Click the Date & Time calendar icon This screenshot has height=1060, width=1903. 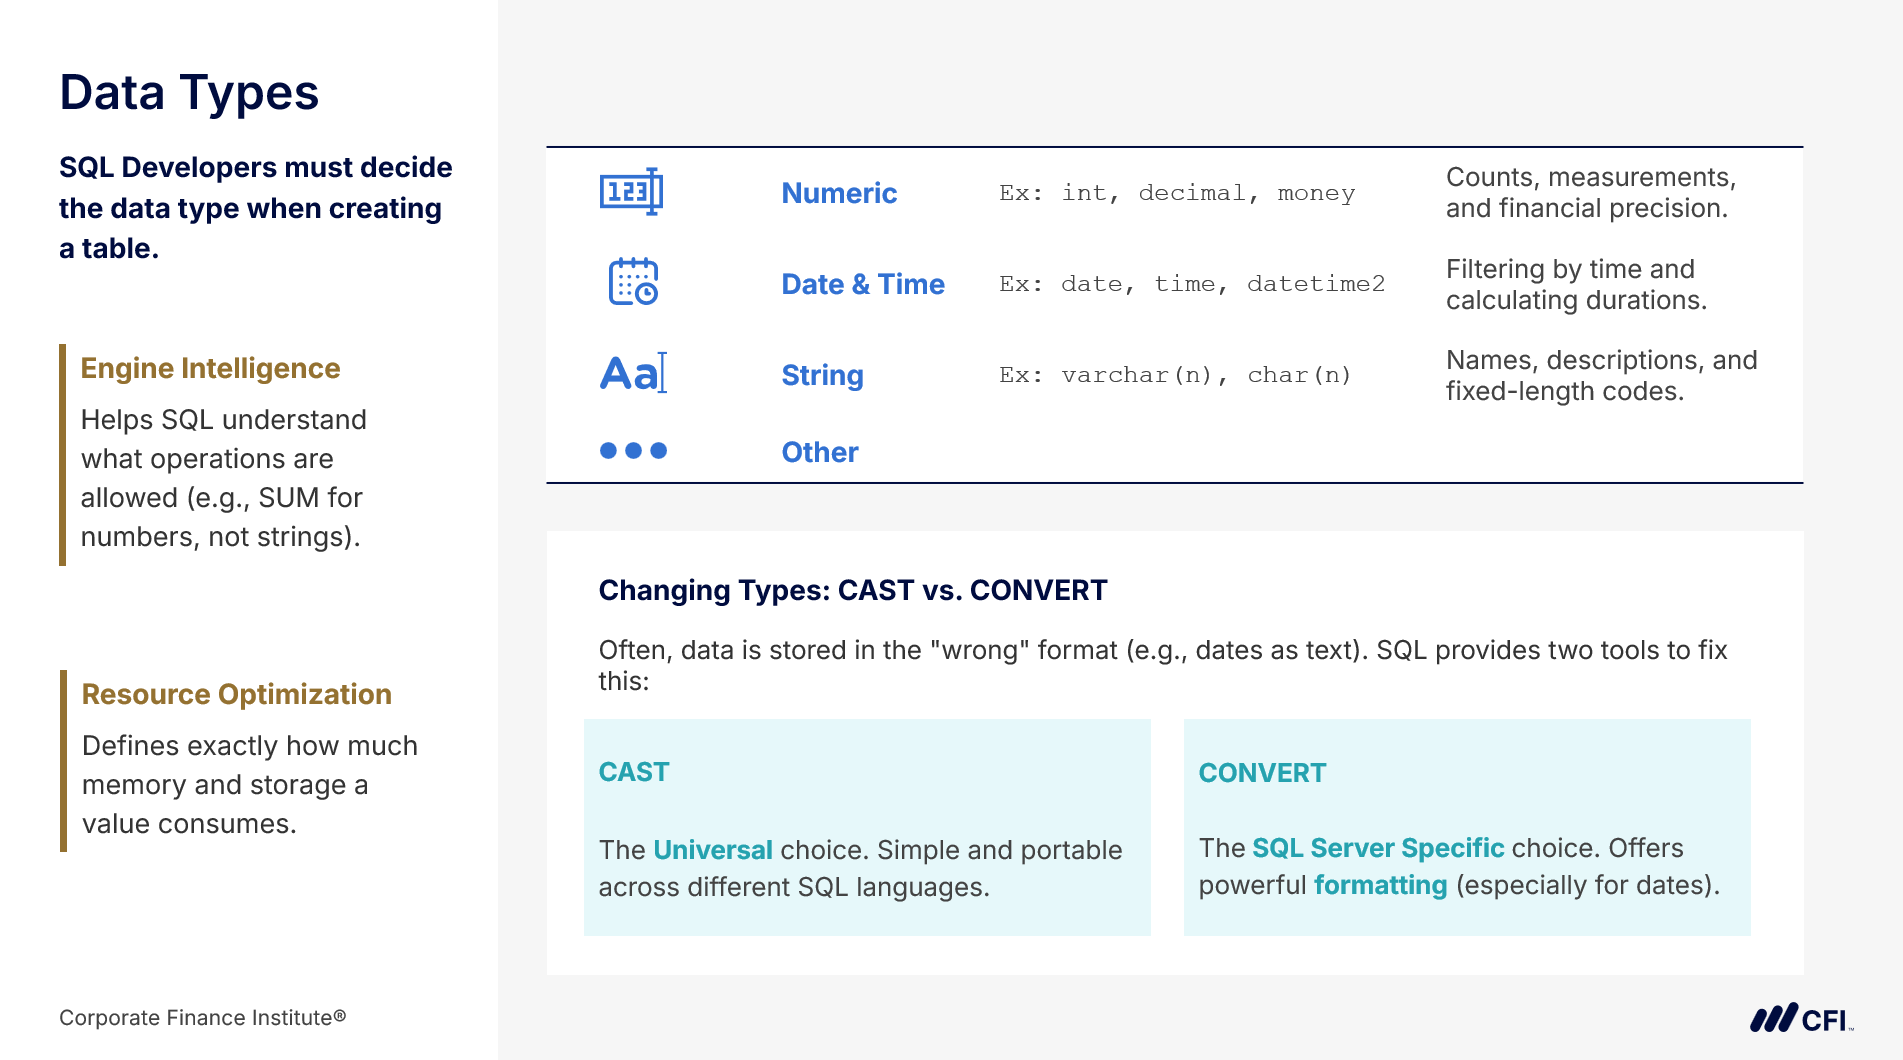tap(633, 282)
